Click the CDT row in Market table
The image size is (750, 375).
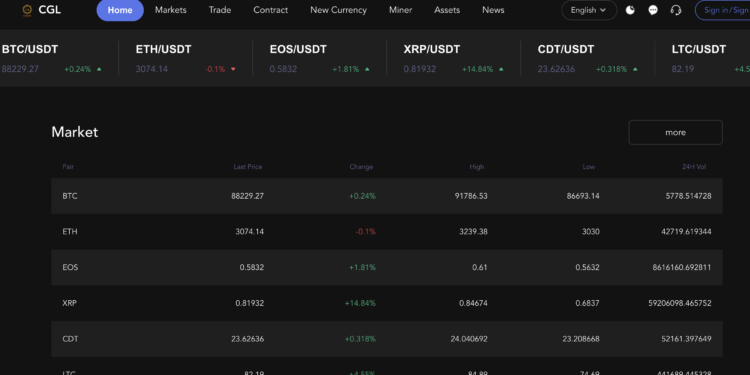[x=386, y=339]
